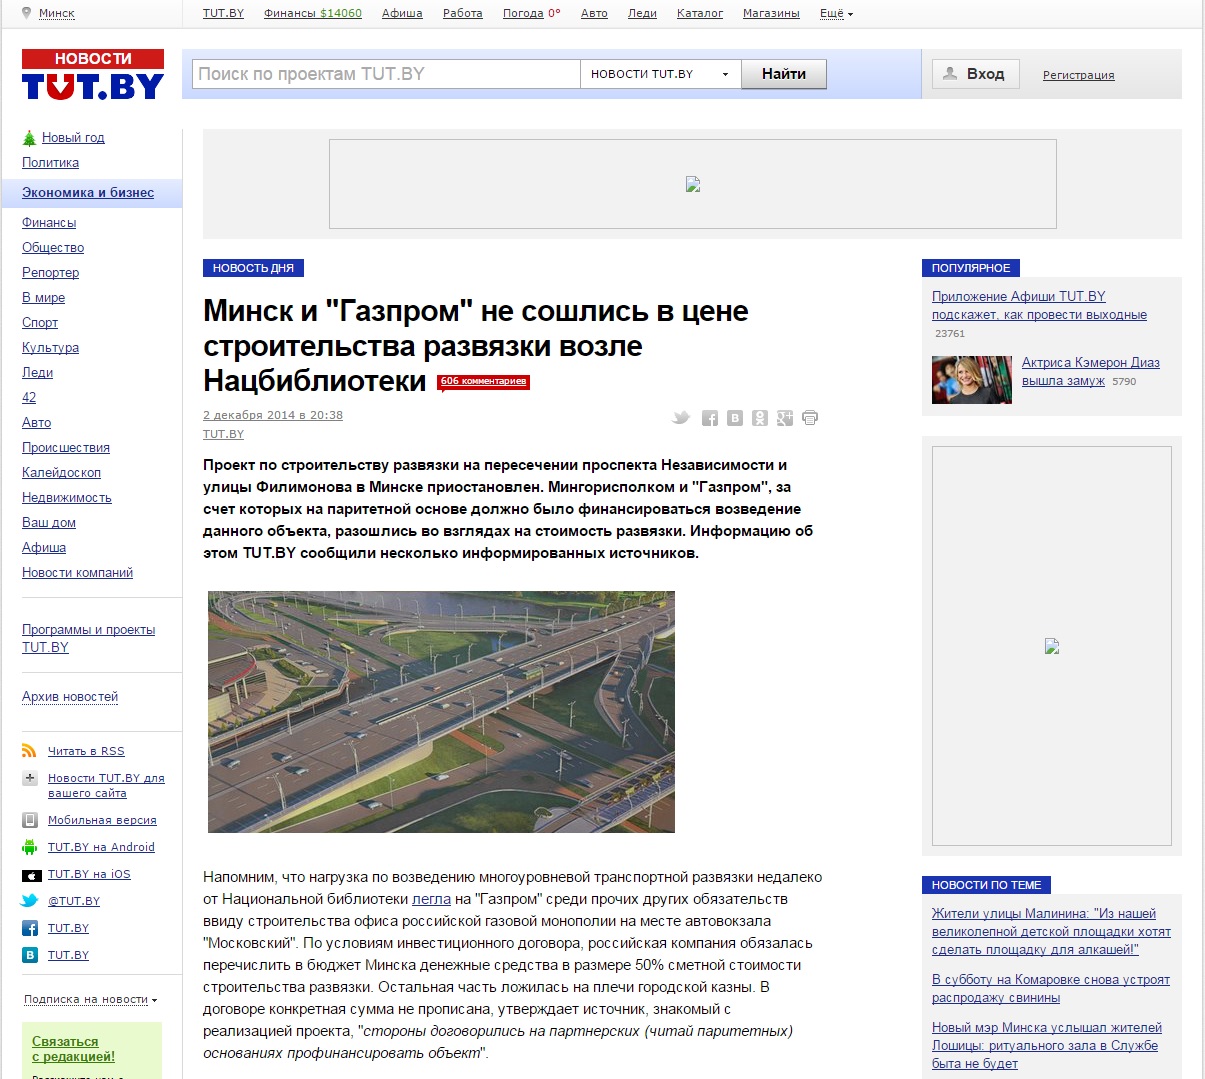Go to the 'Калейдоскоп' section
The height and width of the screenshot is (1079, 1205).
61,473
